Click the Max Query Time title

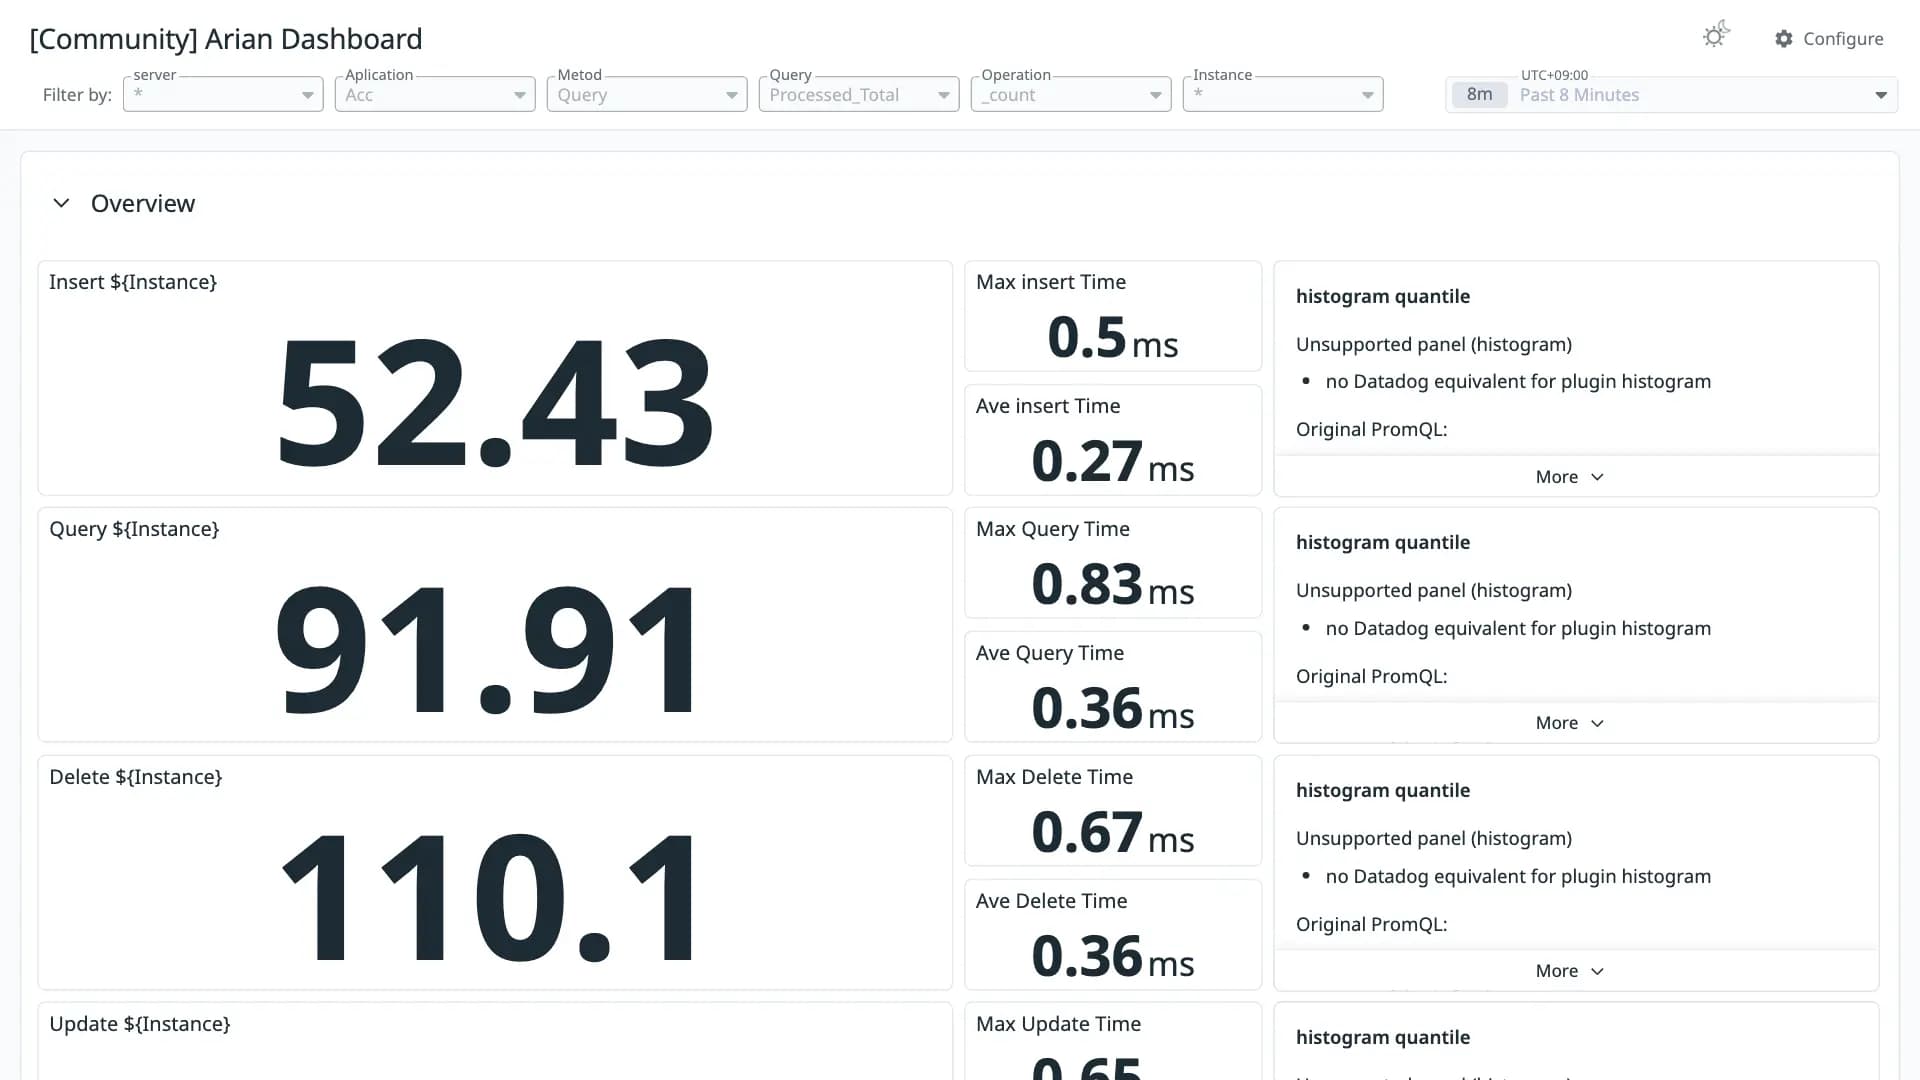point(1053,529)
